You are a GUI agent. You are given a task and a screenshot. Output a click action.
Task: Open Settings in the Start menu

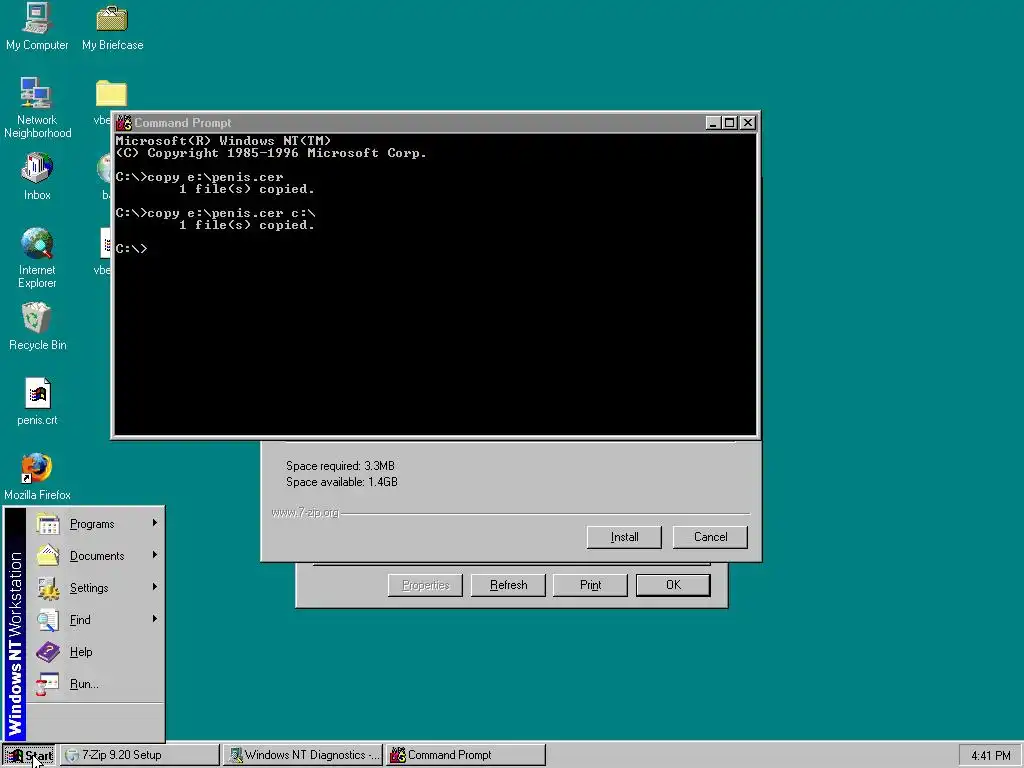click(95, 588)
